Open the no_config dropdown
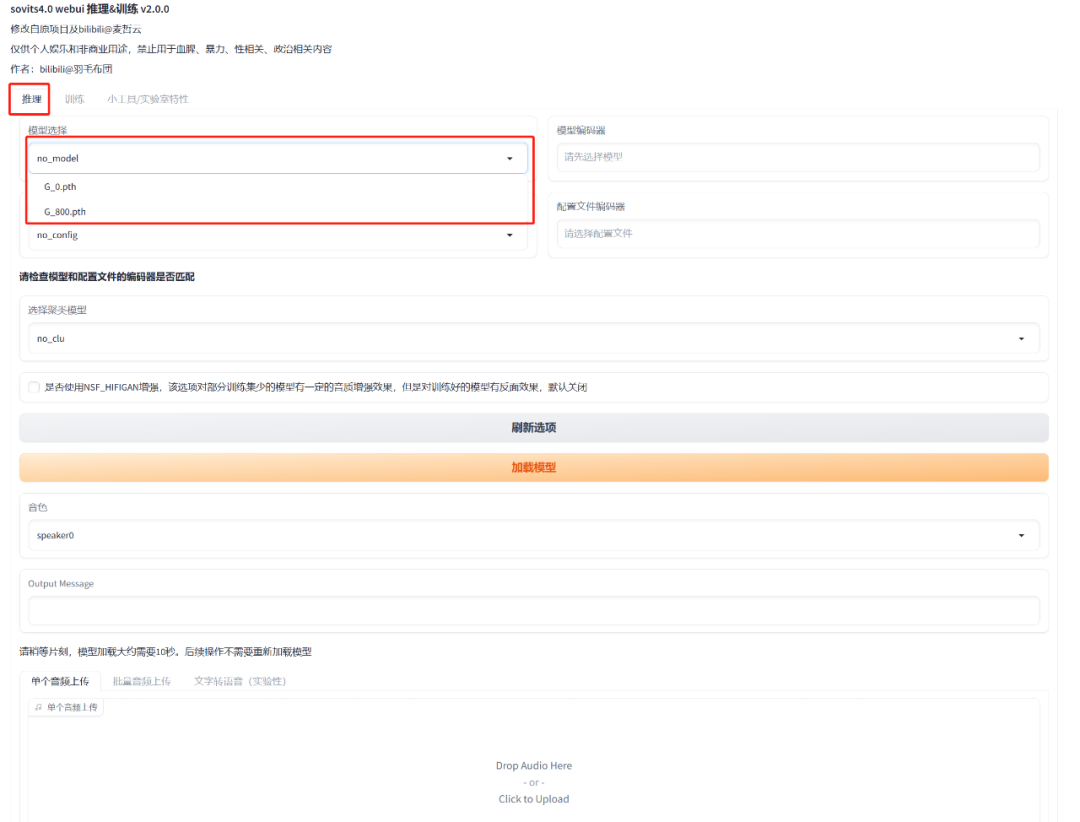 click(x=278, y=235)
